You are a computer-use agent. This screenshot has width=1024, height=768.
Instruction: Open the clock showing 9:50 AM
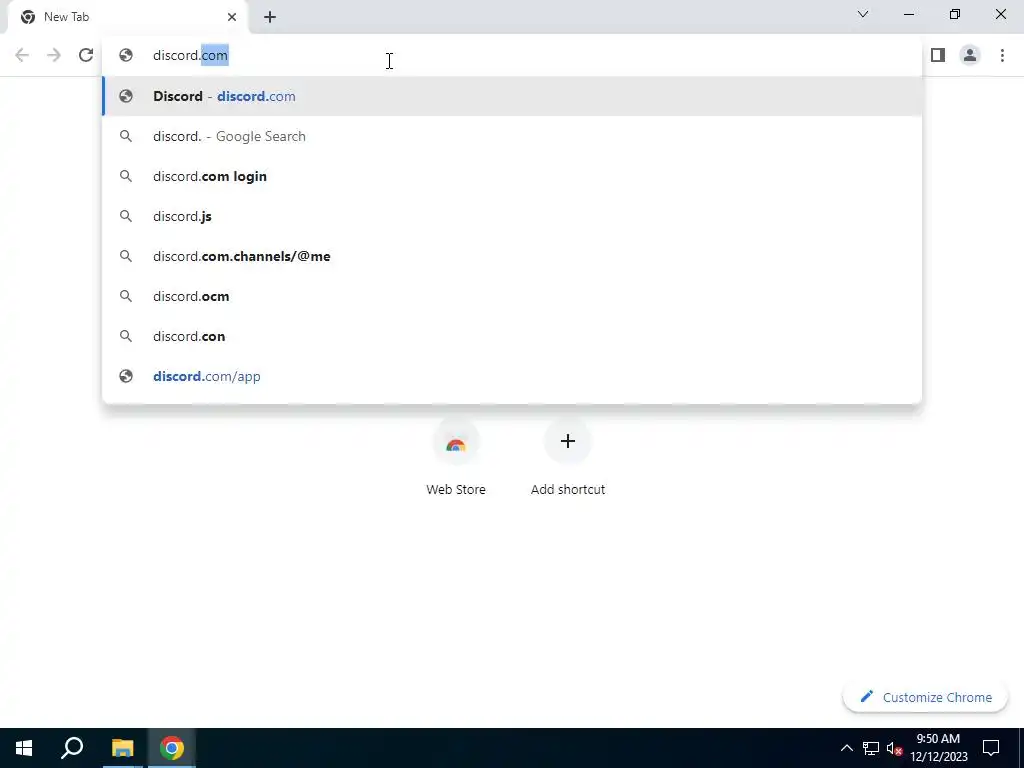938,748
